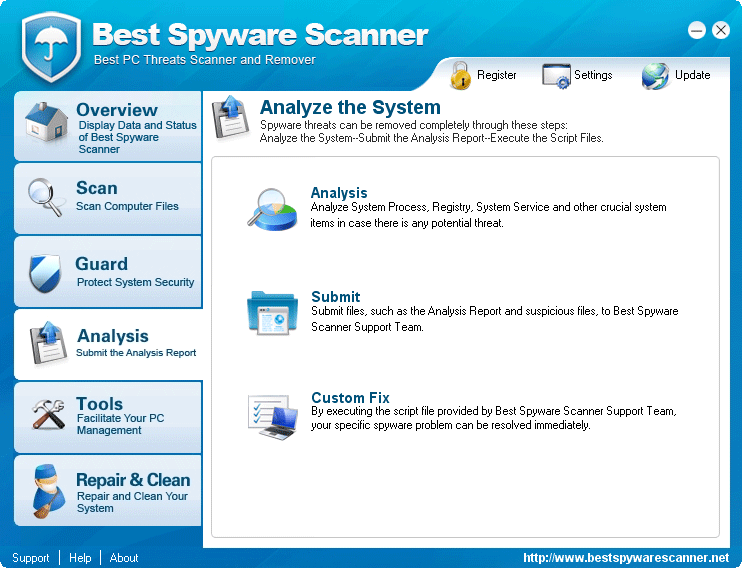Click 'By executing the script file' description
The image size is (742, 568).
pos(494,418)
